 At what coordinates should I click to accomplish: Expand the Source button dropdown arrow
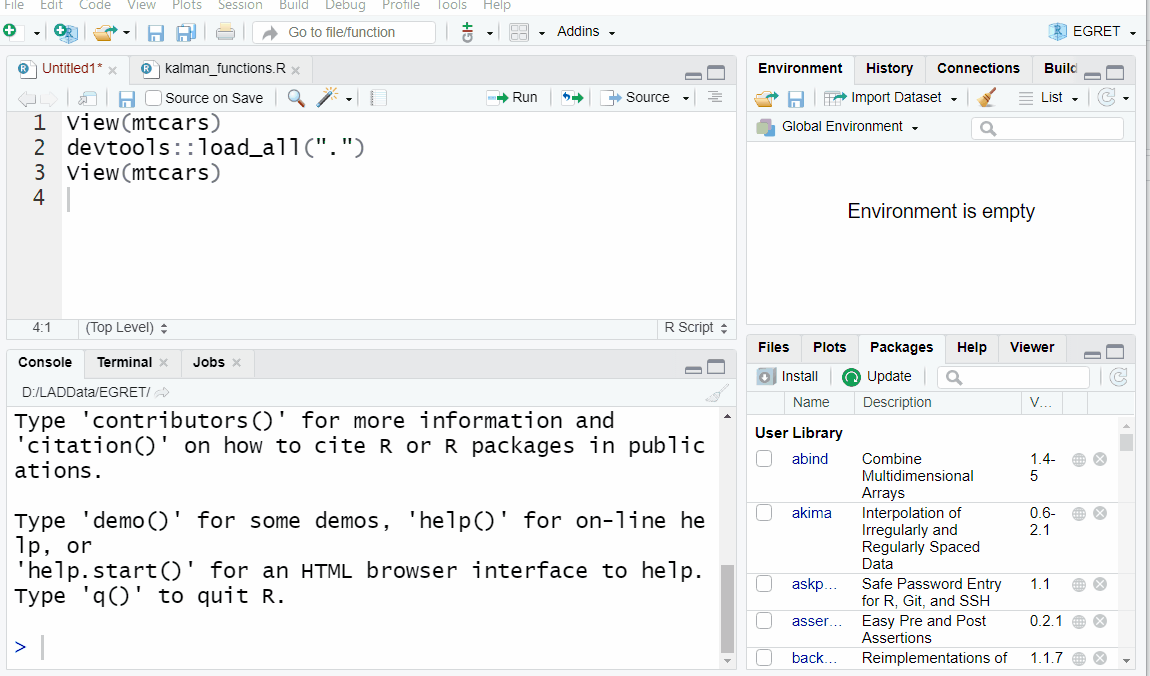(x=686, y=98)
